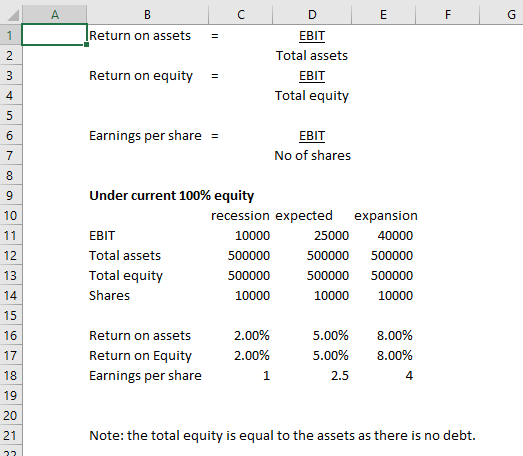Screen dimensions: 523x456
Task: Click the select-all corner triangle
Action: (13, 15)
